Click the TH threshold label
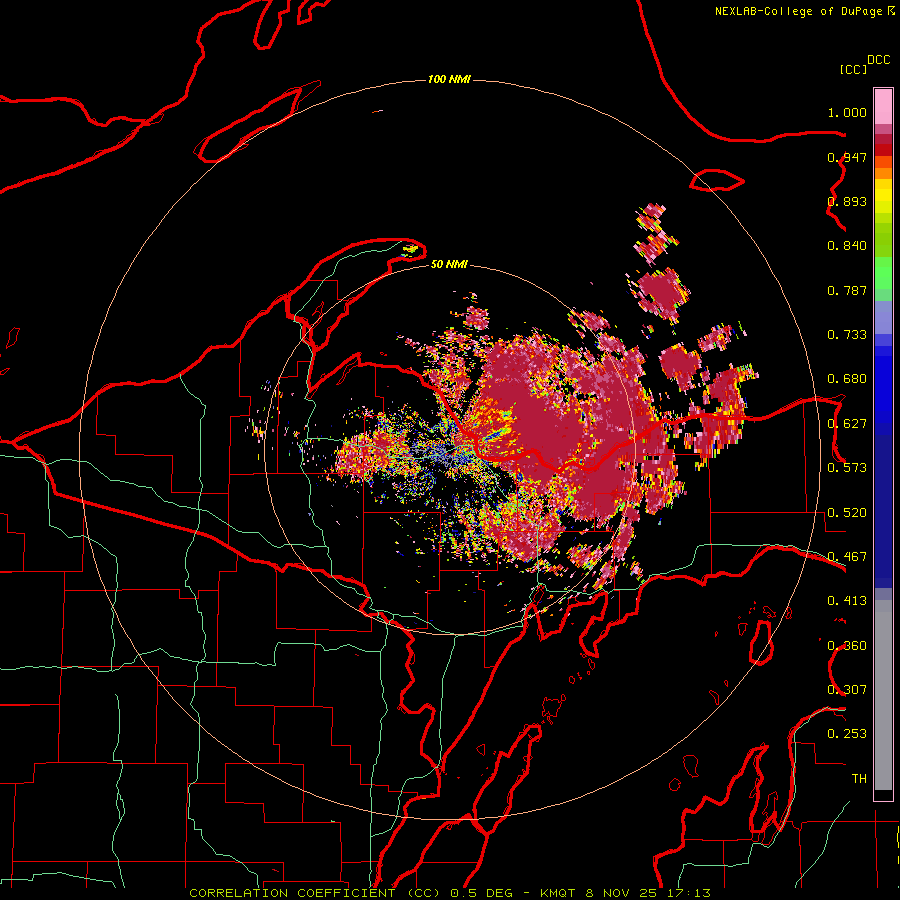The width and height of the screenshot is (900, 900). tap(859, 779)
